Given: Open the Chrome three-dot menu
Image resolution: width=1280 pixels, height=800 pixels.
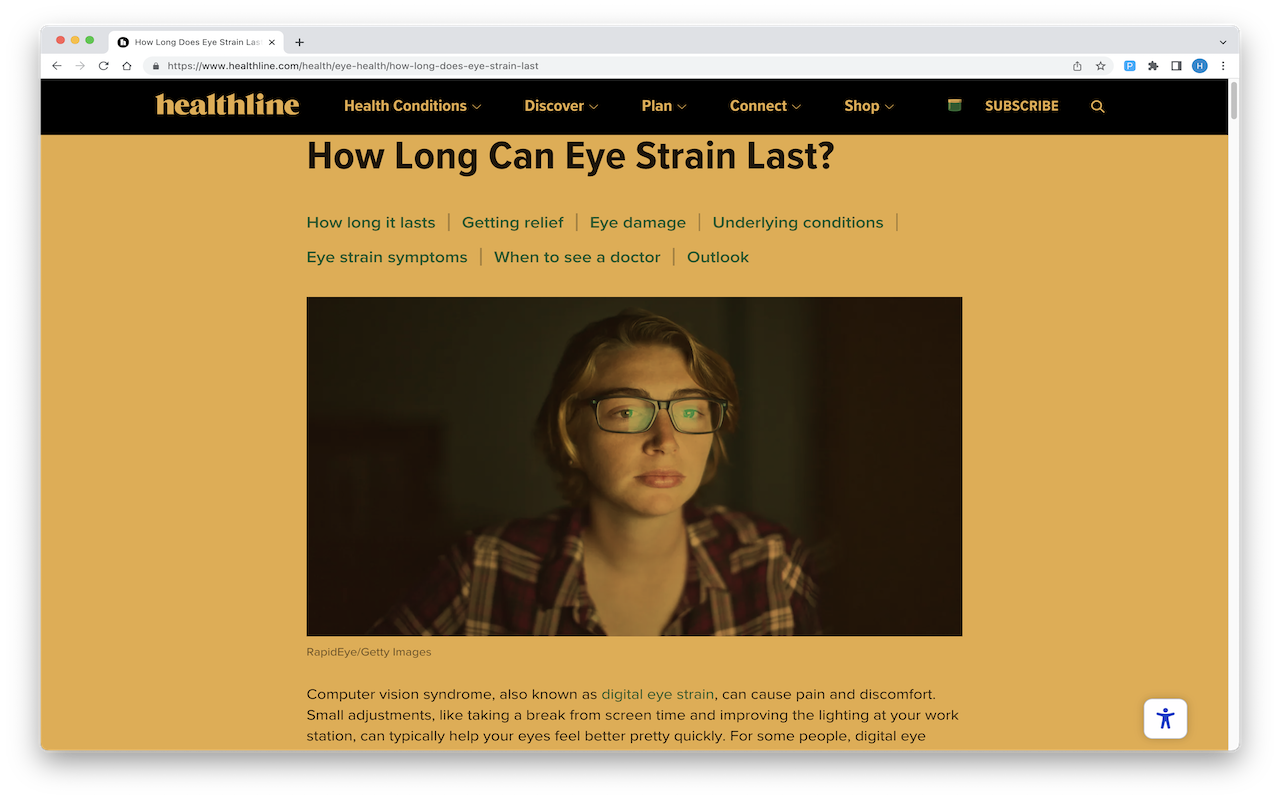Looking at the screenshot, I should coord(1223,66).
